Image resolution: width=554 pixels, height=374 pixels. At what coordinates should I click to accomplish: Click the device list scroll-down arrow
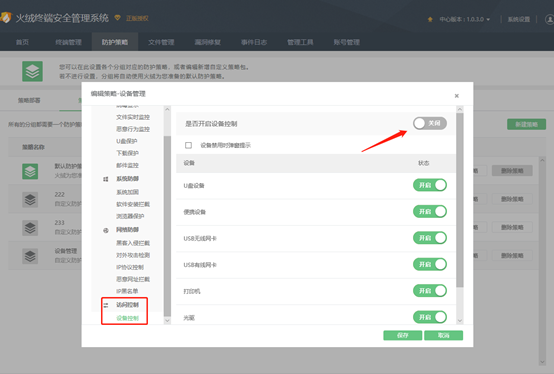(x=460, y=321)
